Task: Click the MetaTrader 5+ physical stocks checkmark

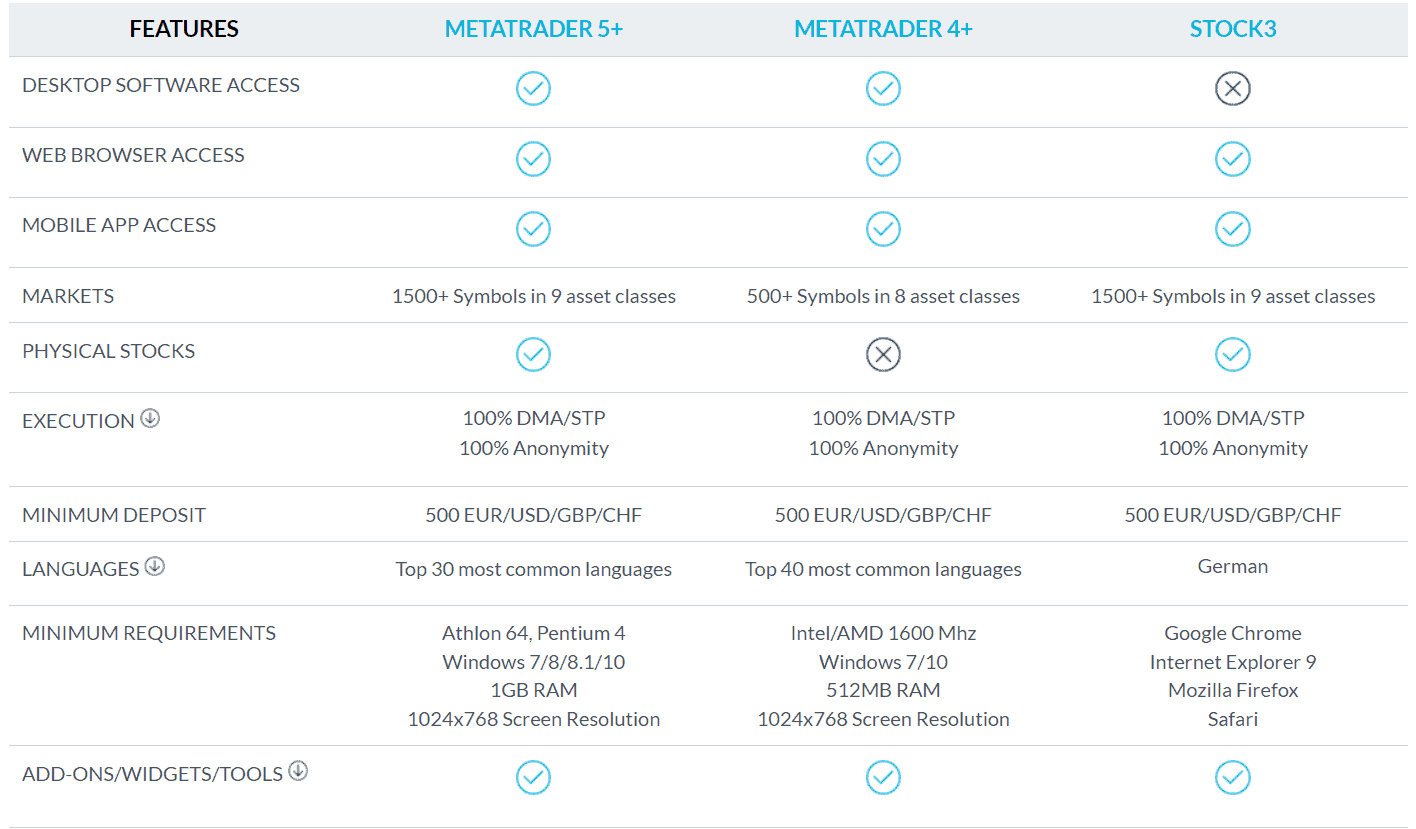Action: (x=533, y=354)
